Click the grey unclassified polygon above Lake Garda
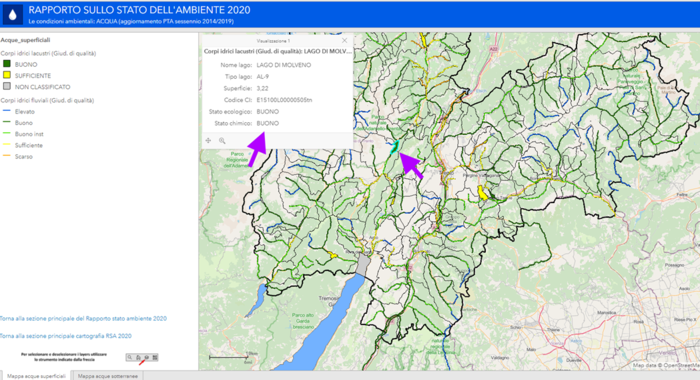Screen dimensions: 700x380 pos(363,265)
